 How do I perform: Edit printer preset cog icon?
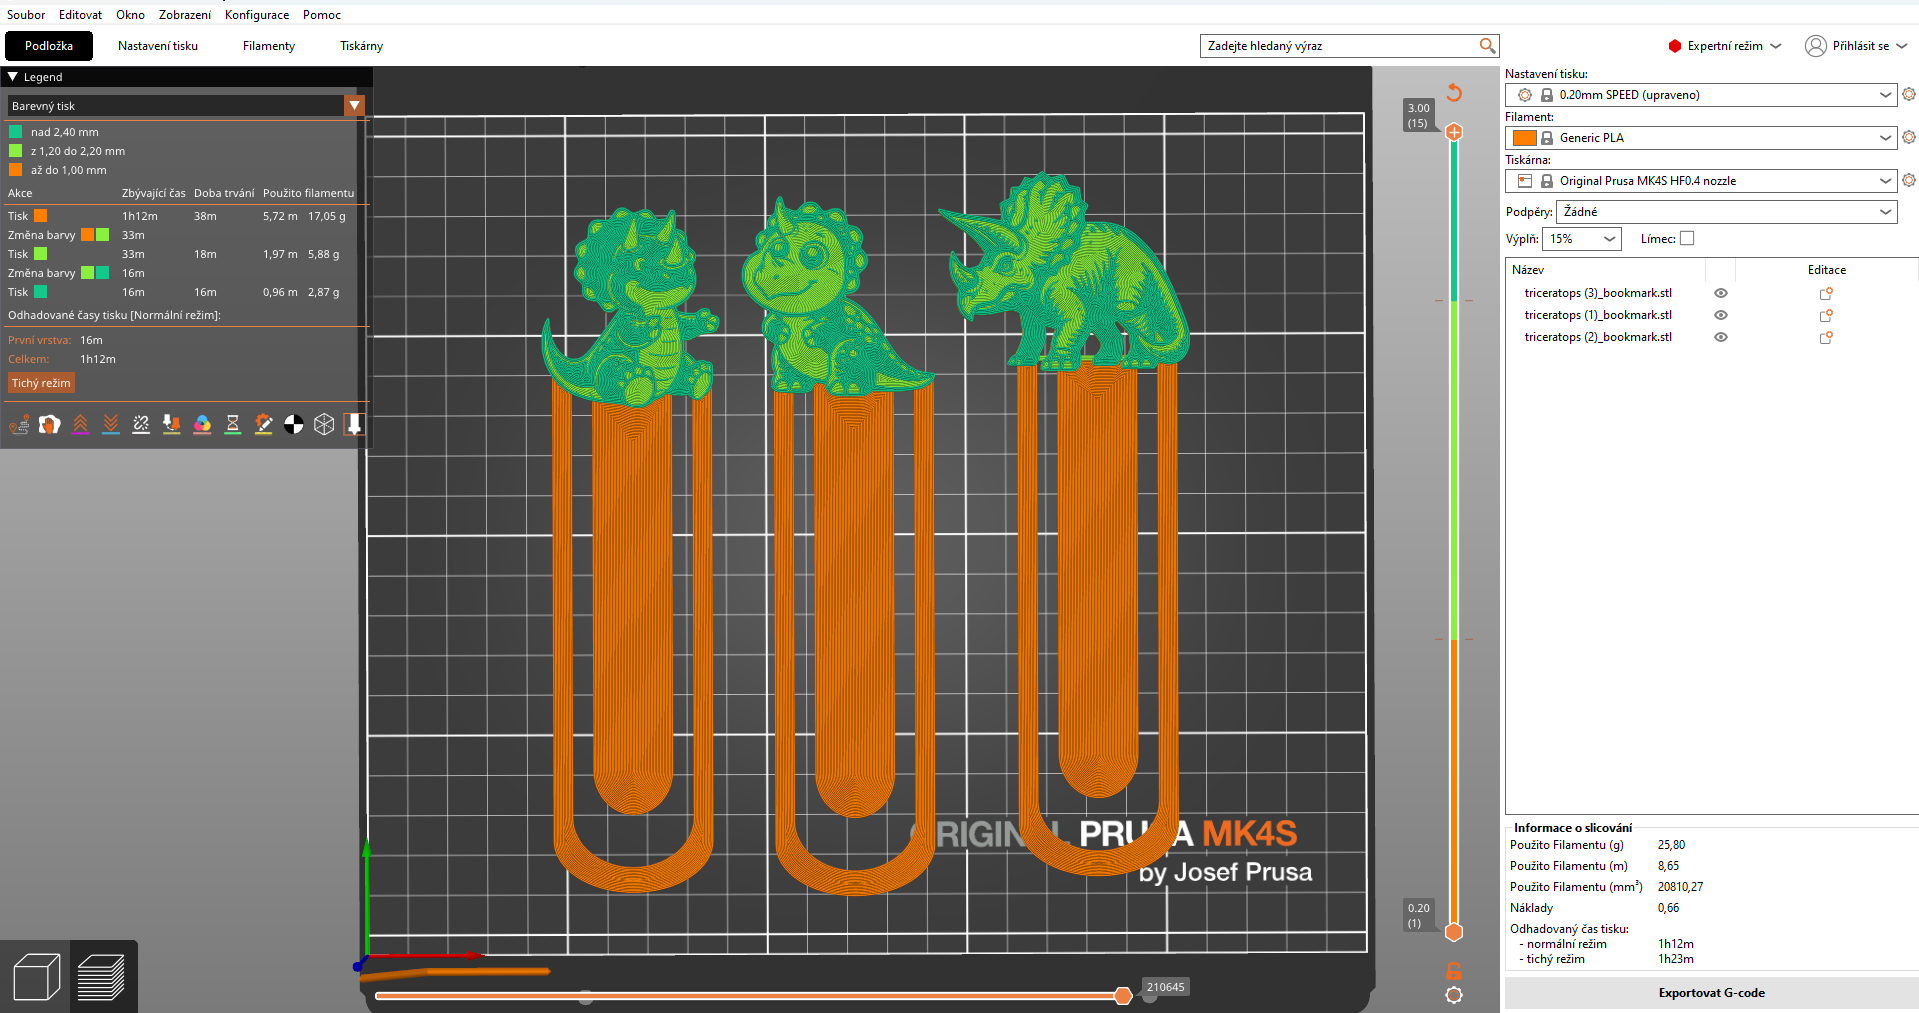point(1909,180)
